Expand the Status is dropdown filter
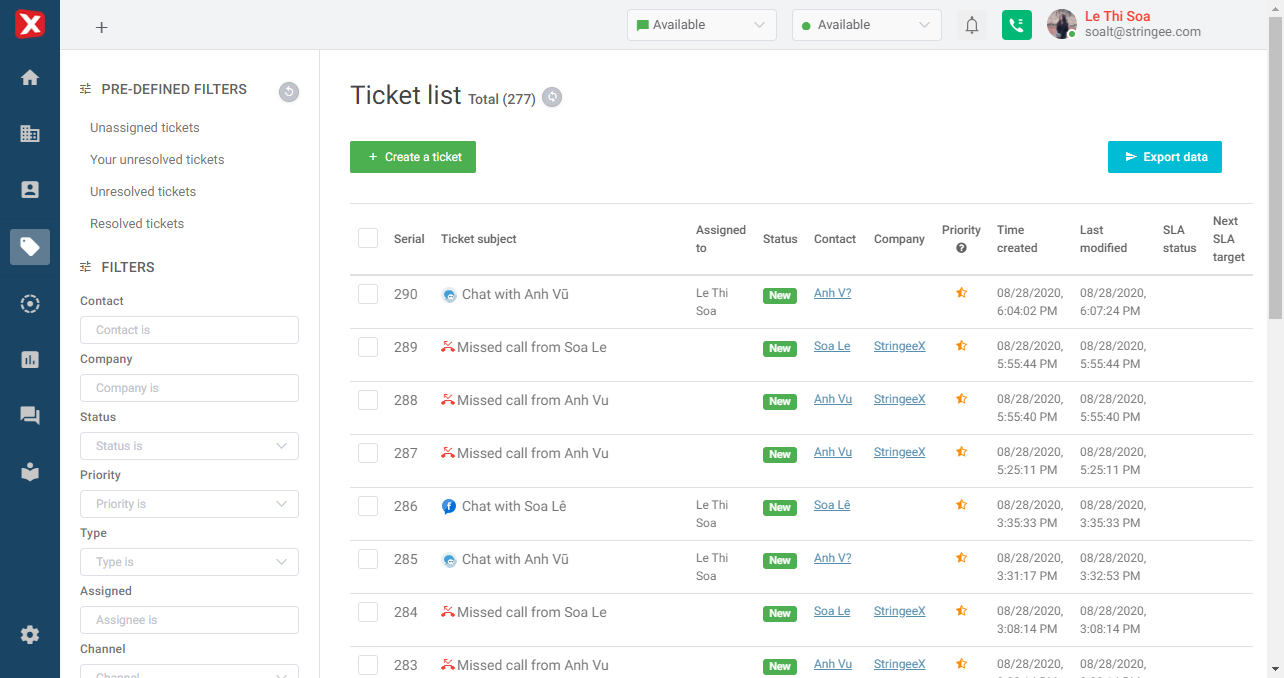The height and width of the screenshot is (678, 1284). pos(189,446)
